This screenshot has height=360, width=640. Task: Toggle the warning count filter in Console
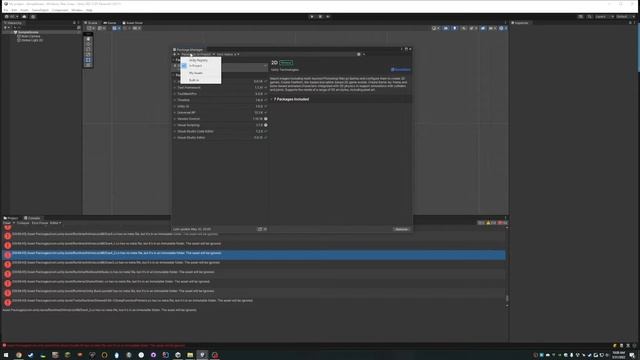click(491, 223)
